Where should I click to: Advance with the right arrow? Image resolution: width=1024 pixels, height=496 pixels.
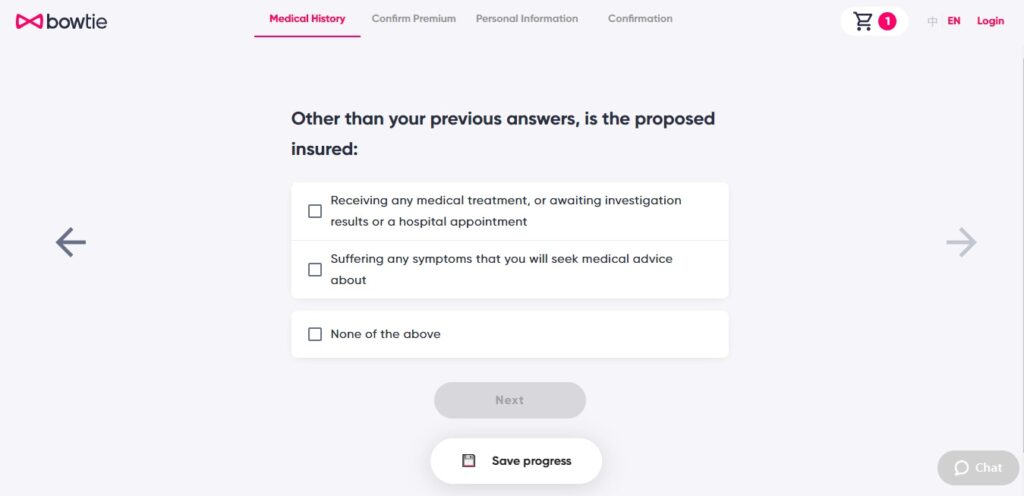click(x=961, y=242)
